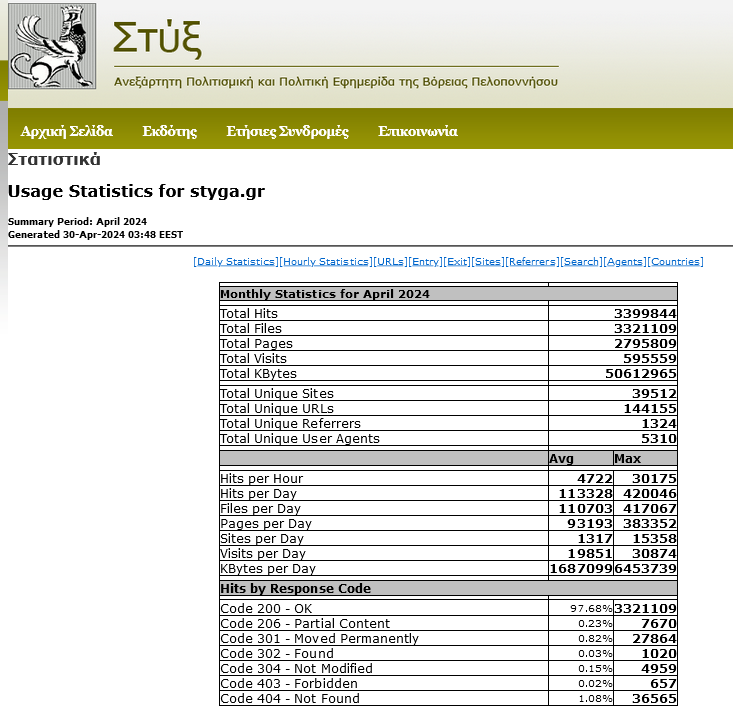This screenshot has width=733, height=706.
Task: Click the 'Summary Period: April 2024' text
Action: pyautogui.click(x=78, y=221)
